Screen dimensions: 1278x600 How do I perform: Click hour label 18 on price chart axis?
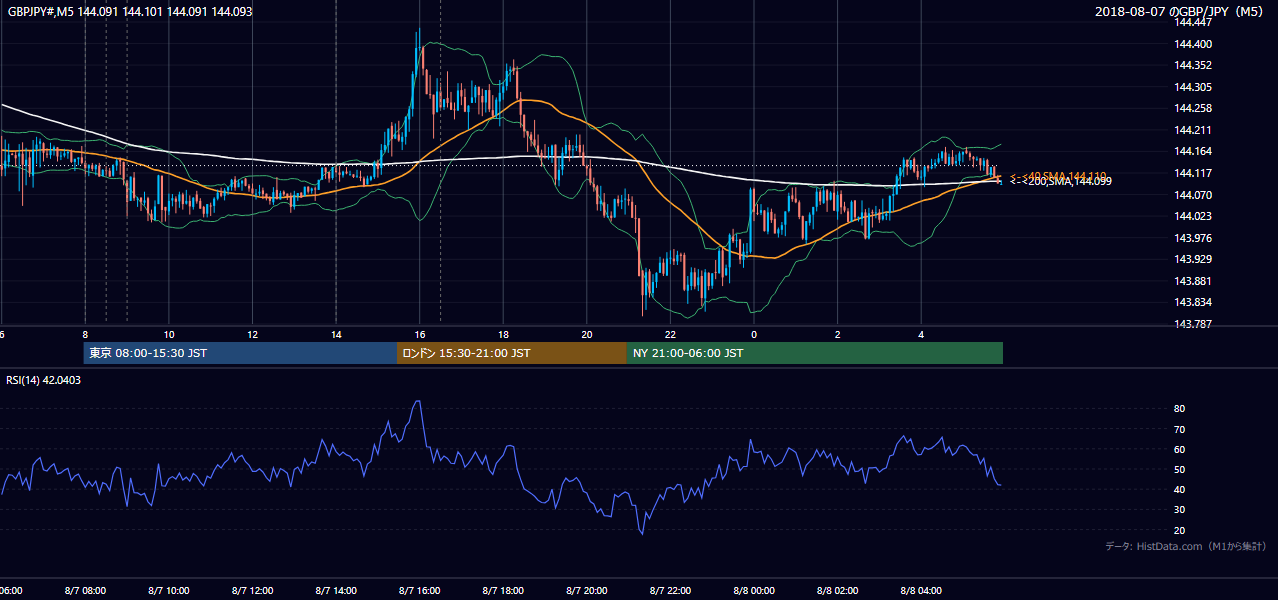(503, 334)
